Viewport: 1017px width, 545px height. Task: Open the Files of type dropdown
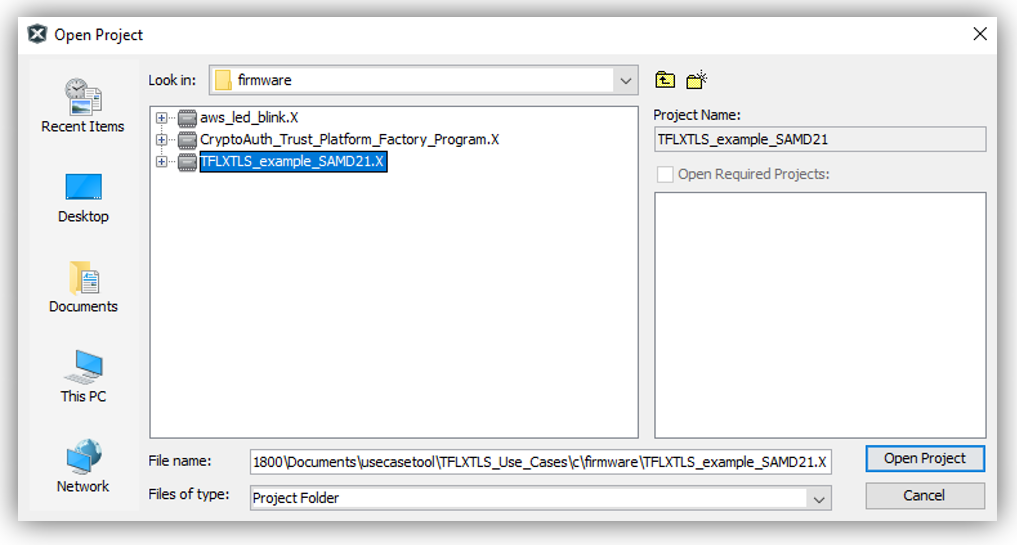819,498
